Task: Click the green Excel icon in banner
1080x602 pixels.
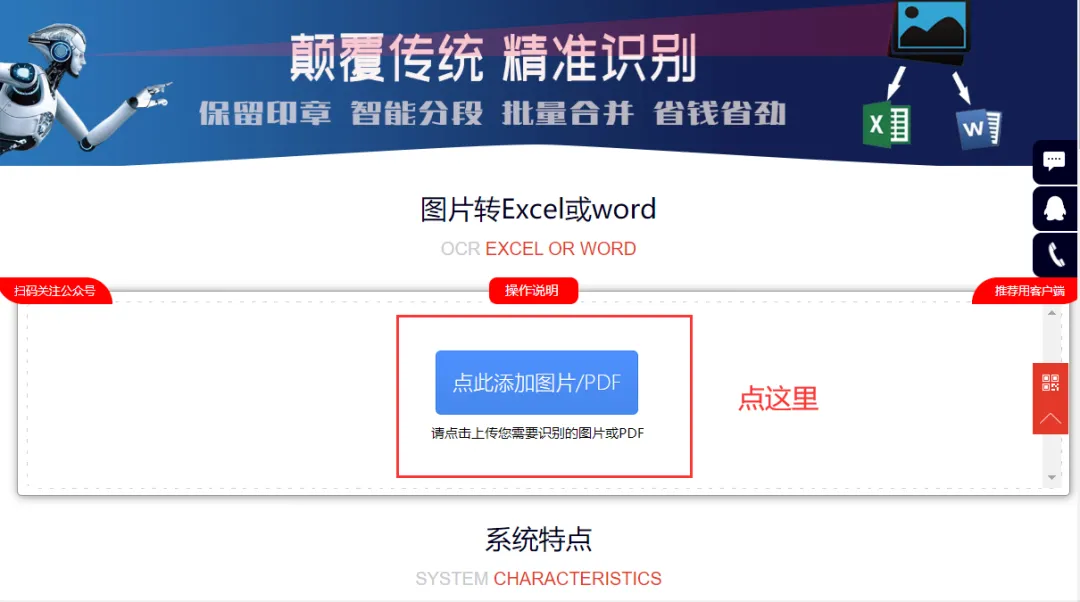Action: pos(886,125)
